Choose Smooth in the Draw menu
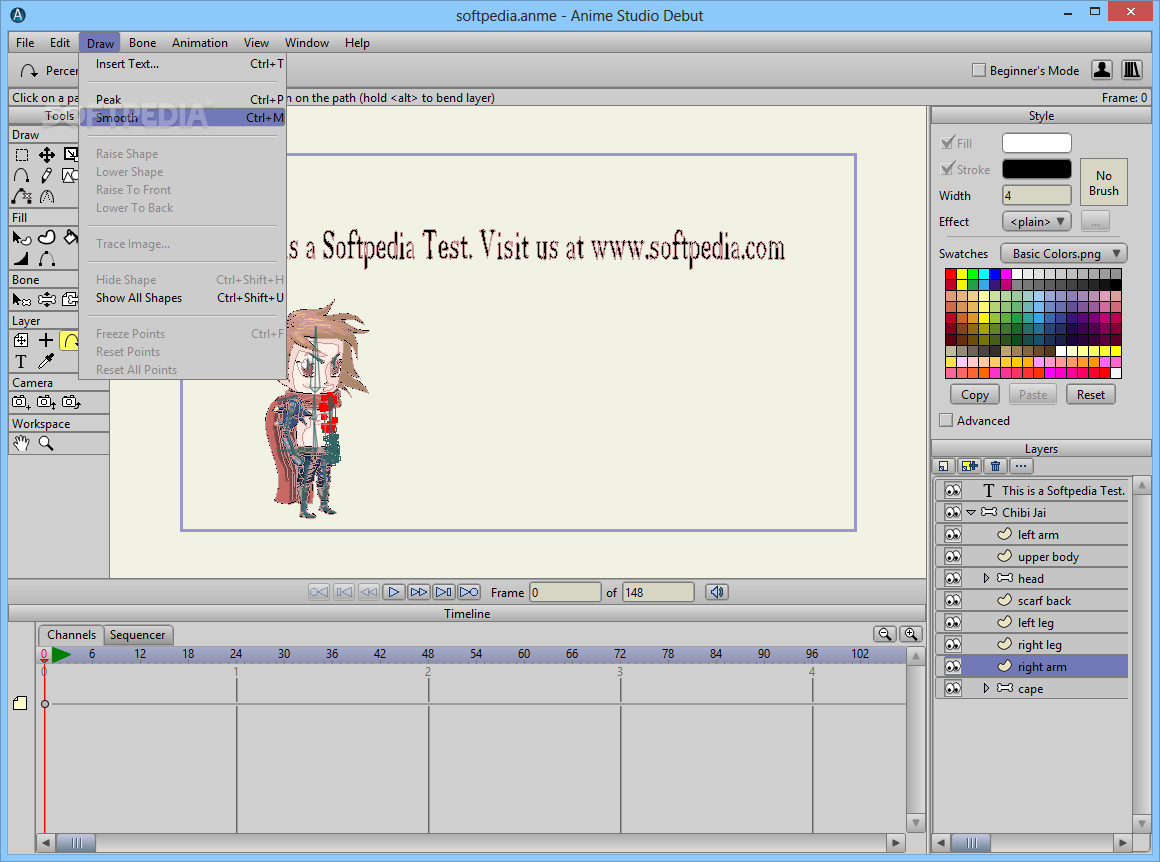 click(x=183, y=117)
